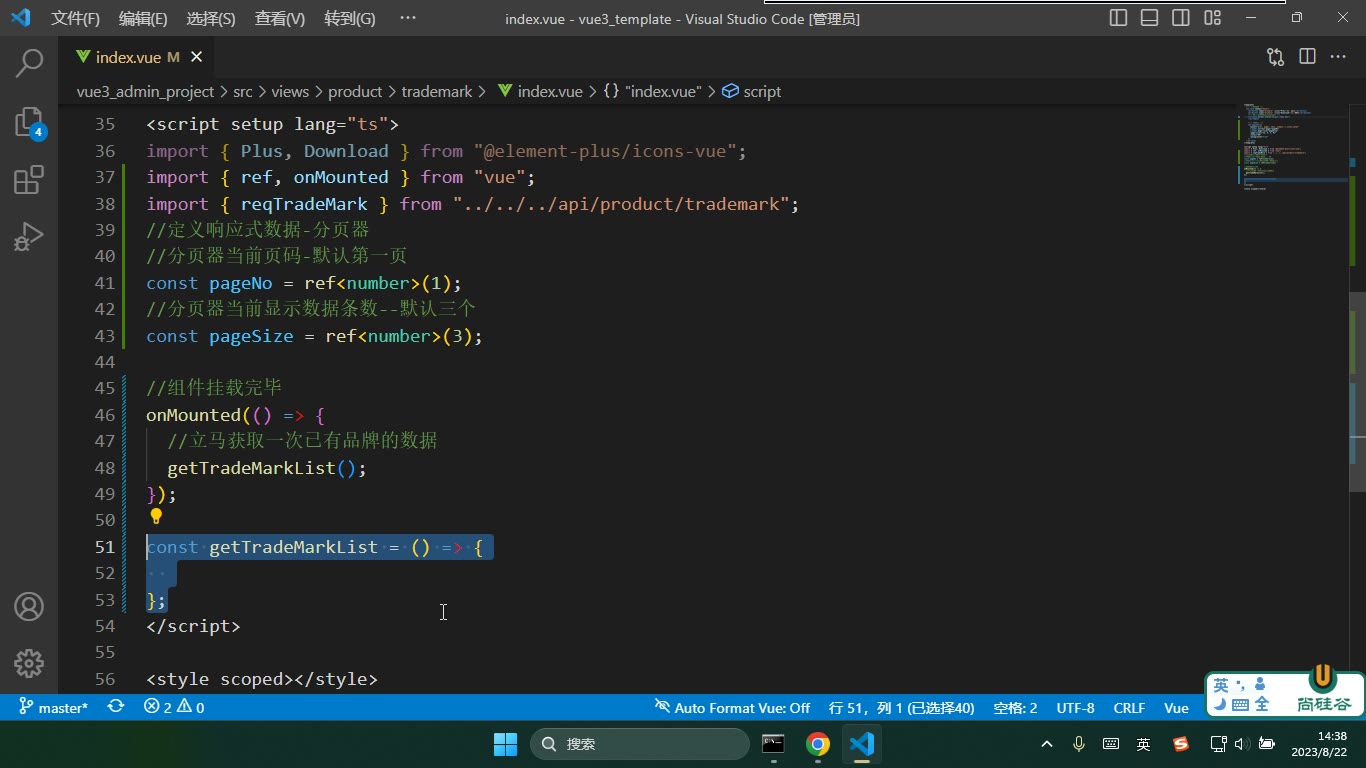Screen dimensions: 1366x768
Task: Open the master* branch indicator
Action: pos(53,707)
